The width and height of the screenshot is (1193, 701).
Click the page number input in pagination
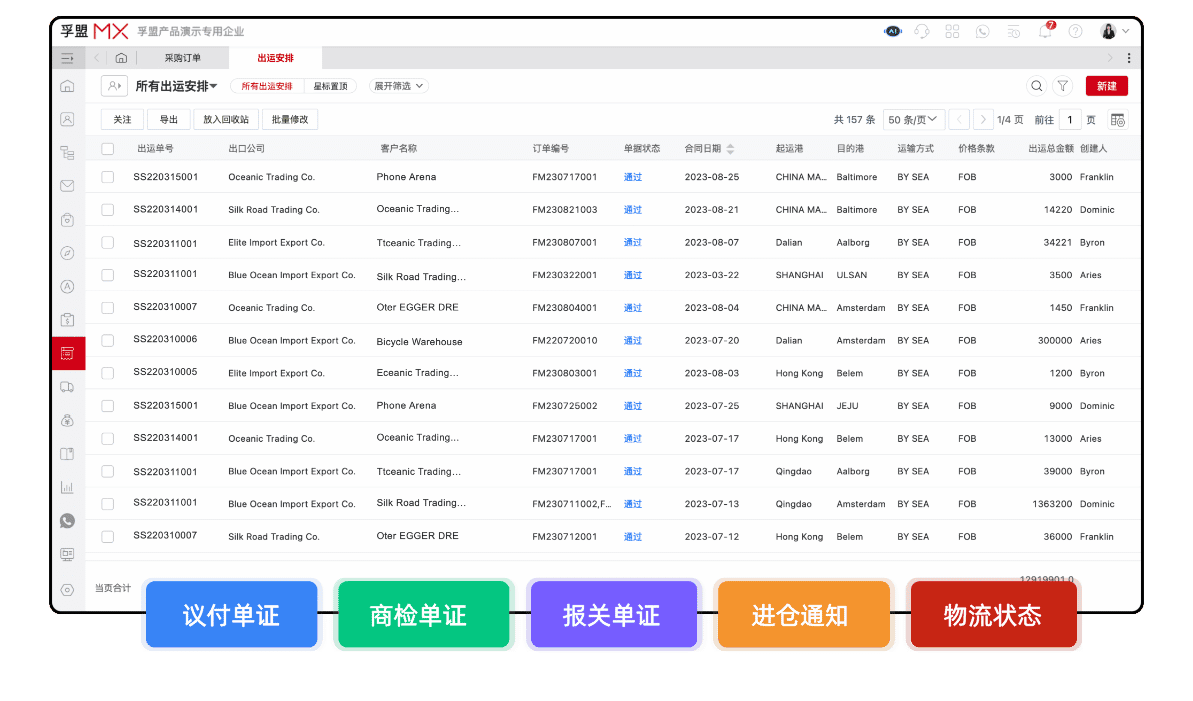click(1070, 119)
